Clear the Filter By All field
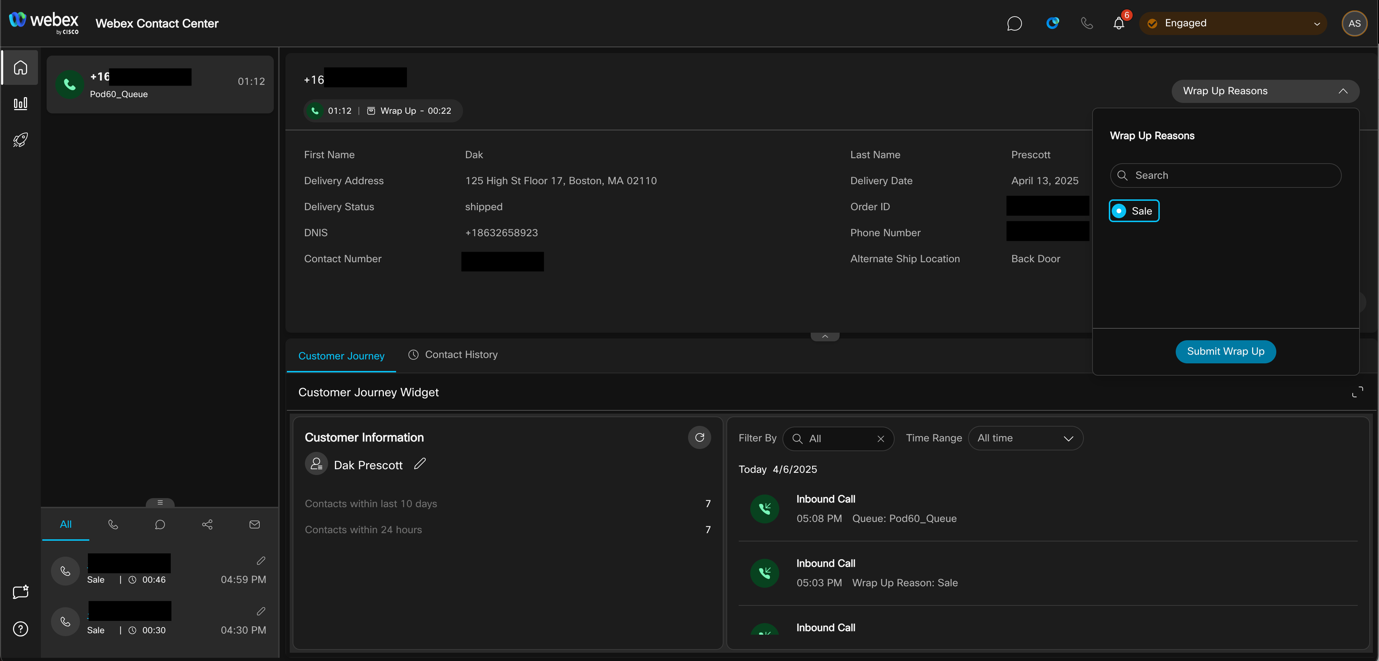 [880, 439]
